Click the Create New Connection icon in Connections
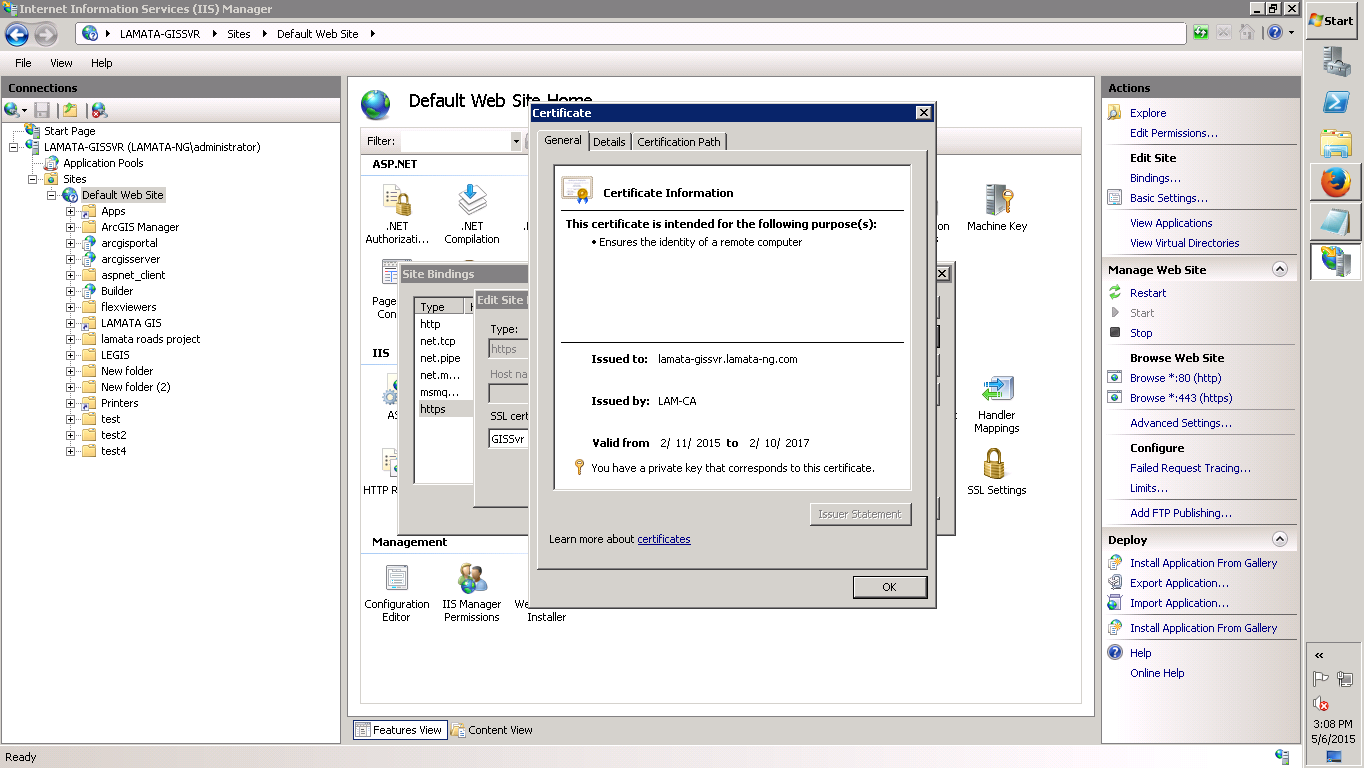The image size is (1364, 768). click(x=12, y=110)
